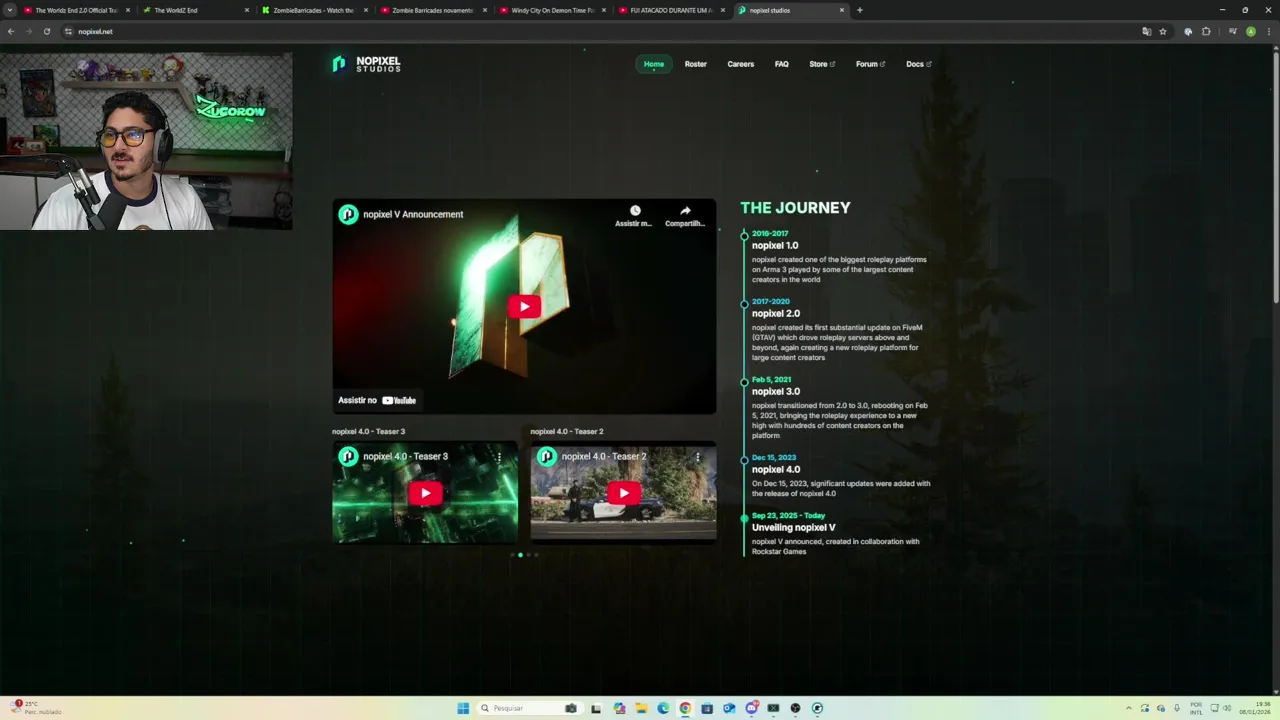Click channel avatar on Teaser 2 video
This screenshot has width=1280, height=720.
coord(546,457)
